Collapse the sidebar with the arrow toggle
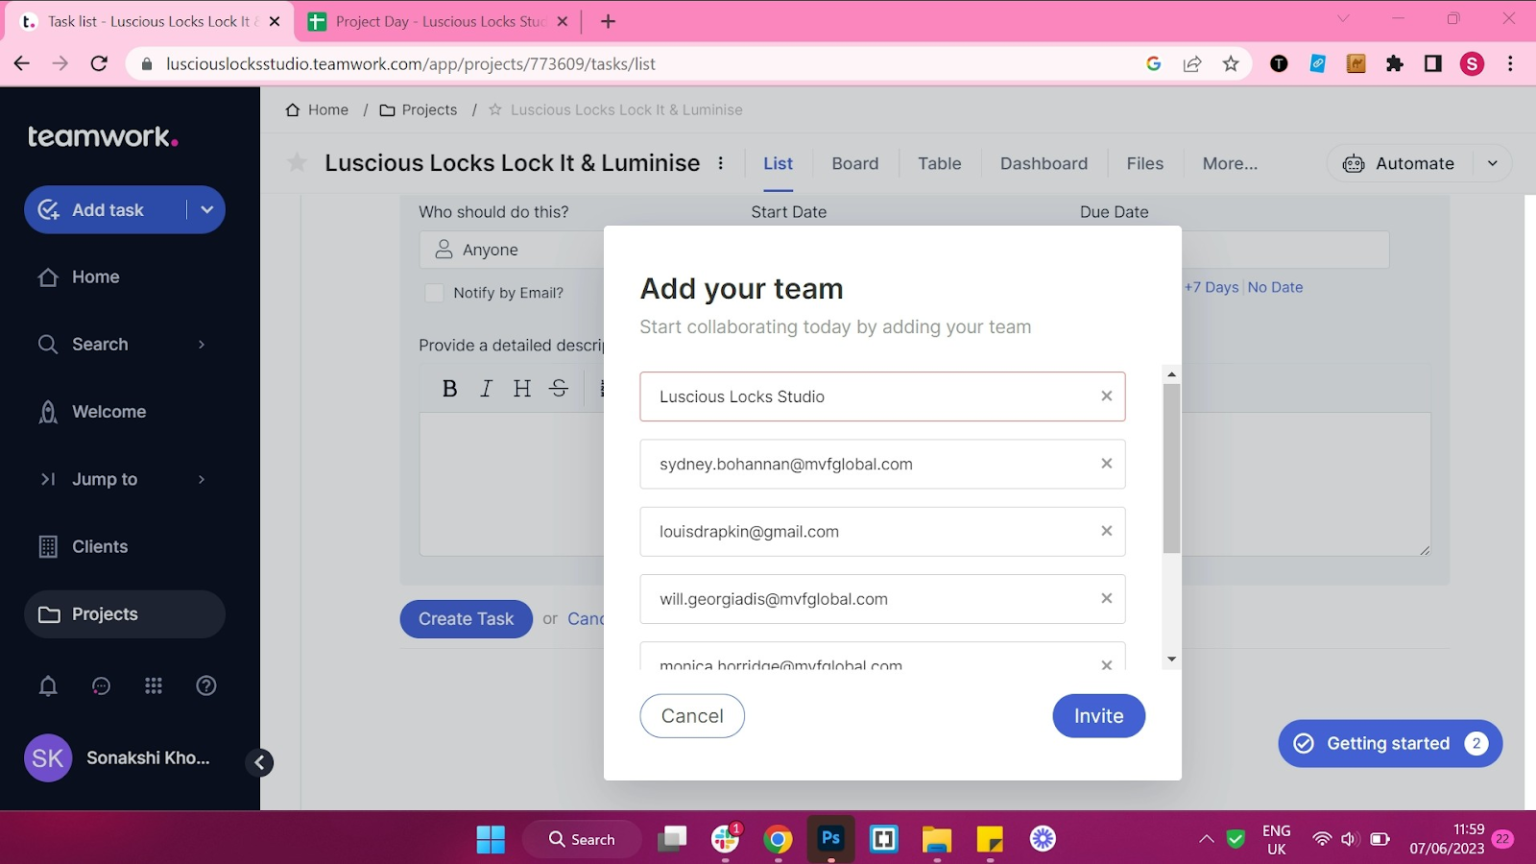Viewport: 1536px width, 864px height. [x=259, y=762]
